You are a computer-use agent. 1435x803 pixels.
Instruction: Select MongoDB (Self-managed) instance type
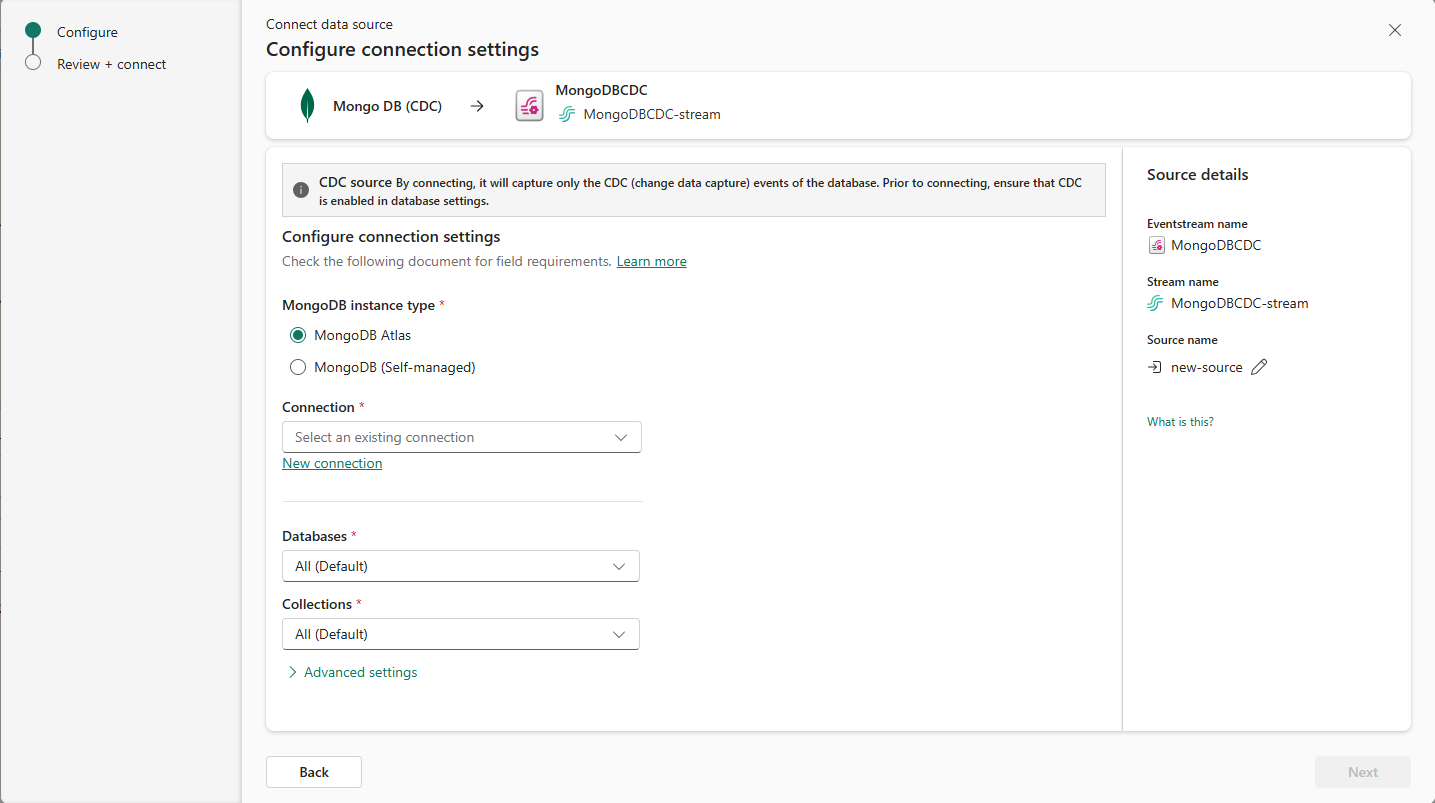[298, 367]
